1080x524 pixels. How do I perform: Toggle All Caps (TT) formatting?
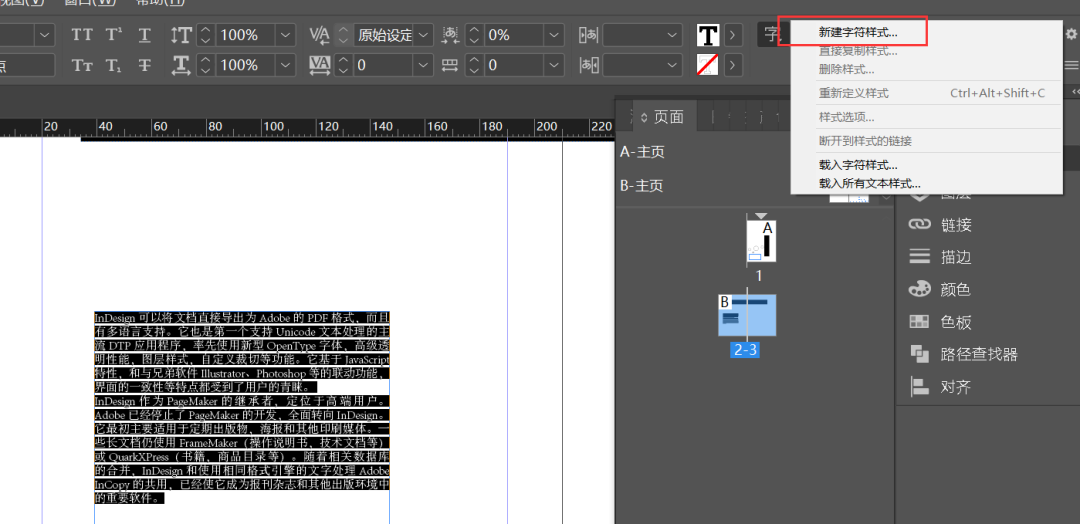click(x=82, y=35)
